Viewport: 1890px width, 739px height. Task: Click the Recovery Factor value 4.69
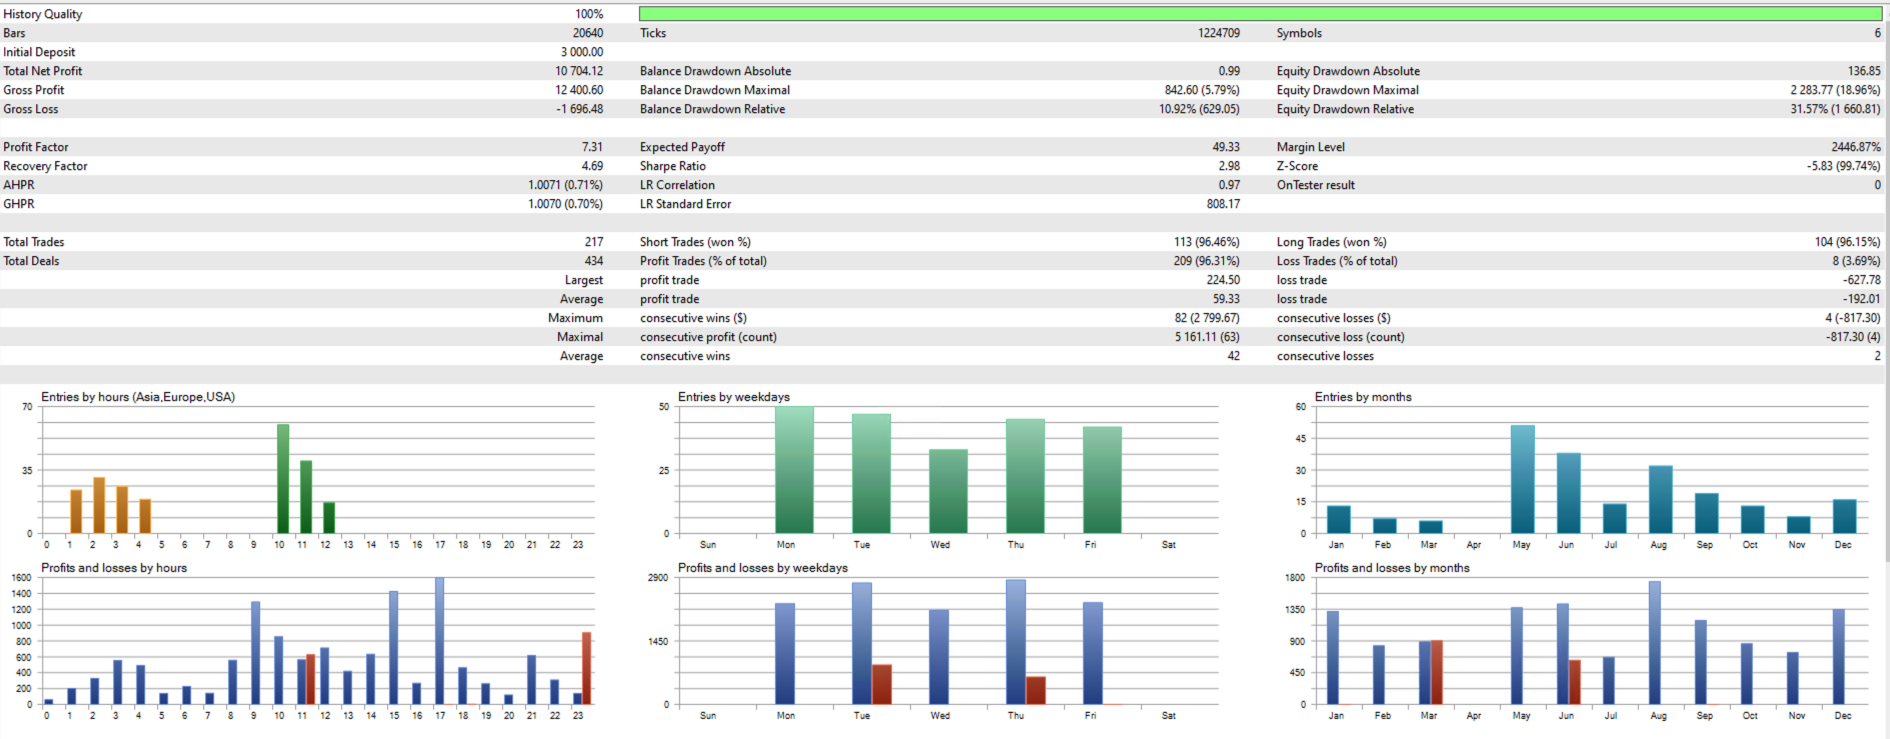click(592, 166)
